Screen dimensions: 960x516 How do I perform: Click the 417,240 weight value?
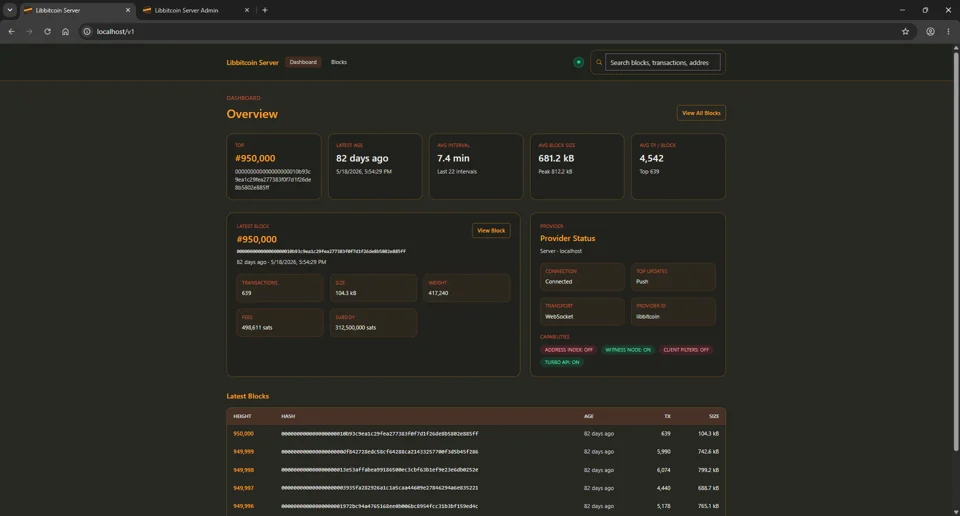(438, 293)
